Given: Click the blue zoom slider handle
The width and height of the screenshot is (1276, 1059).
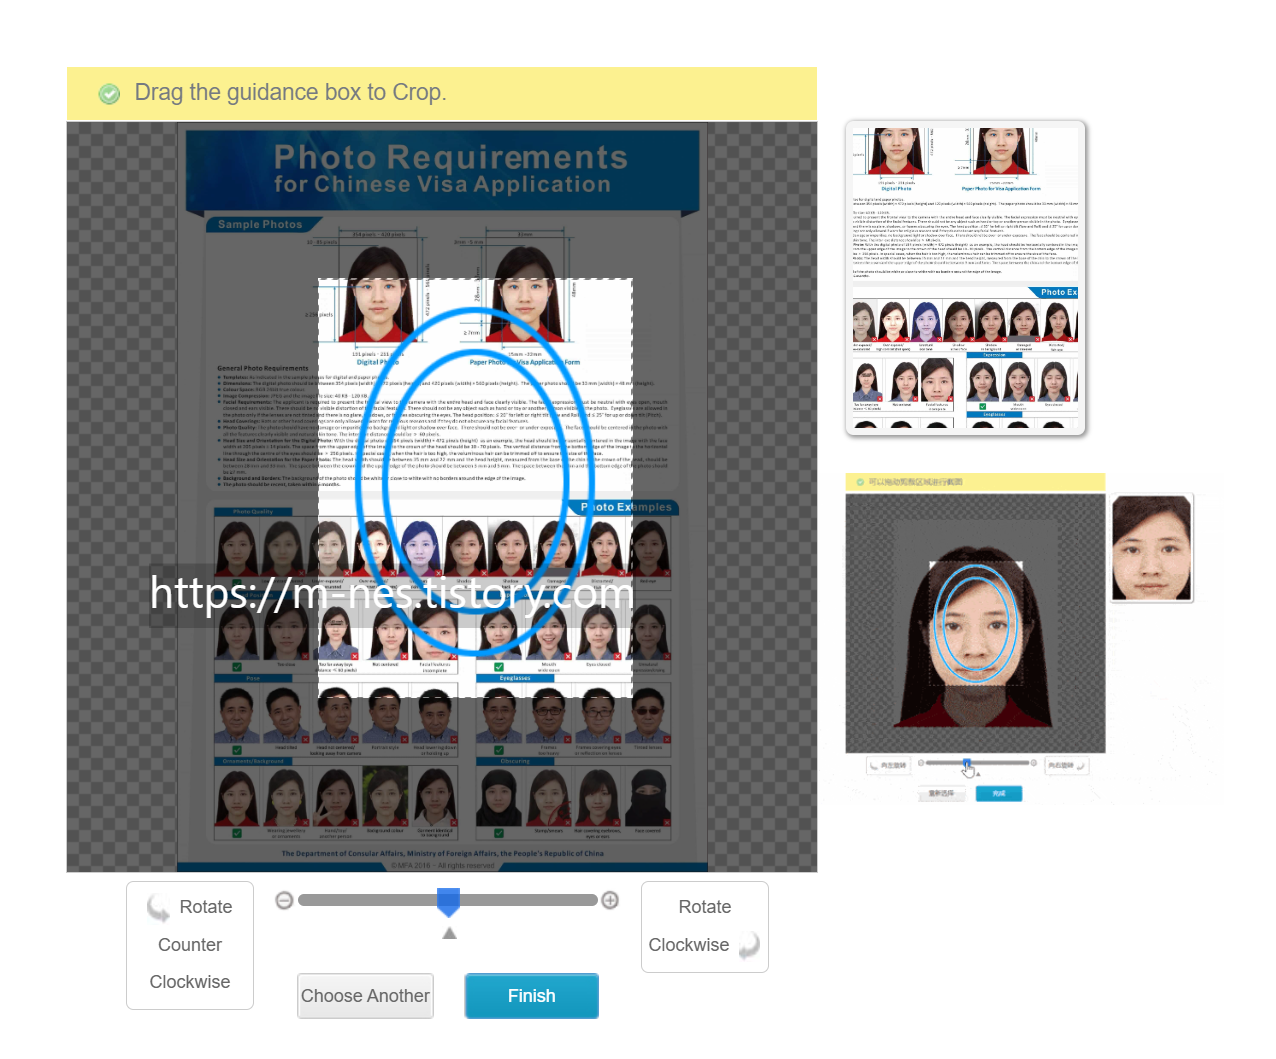Looking at the screenshot, I should [x=449, y=901].
